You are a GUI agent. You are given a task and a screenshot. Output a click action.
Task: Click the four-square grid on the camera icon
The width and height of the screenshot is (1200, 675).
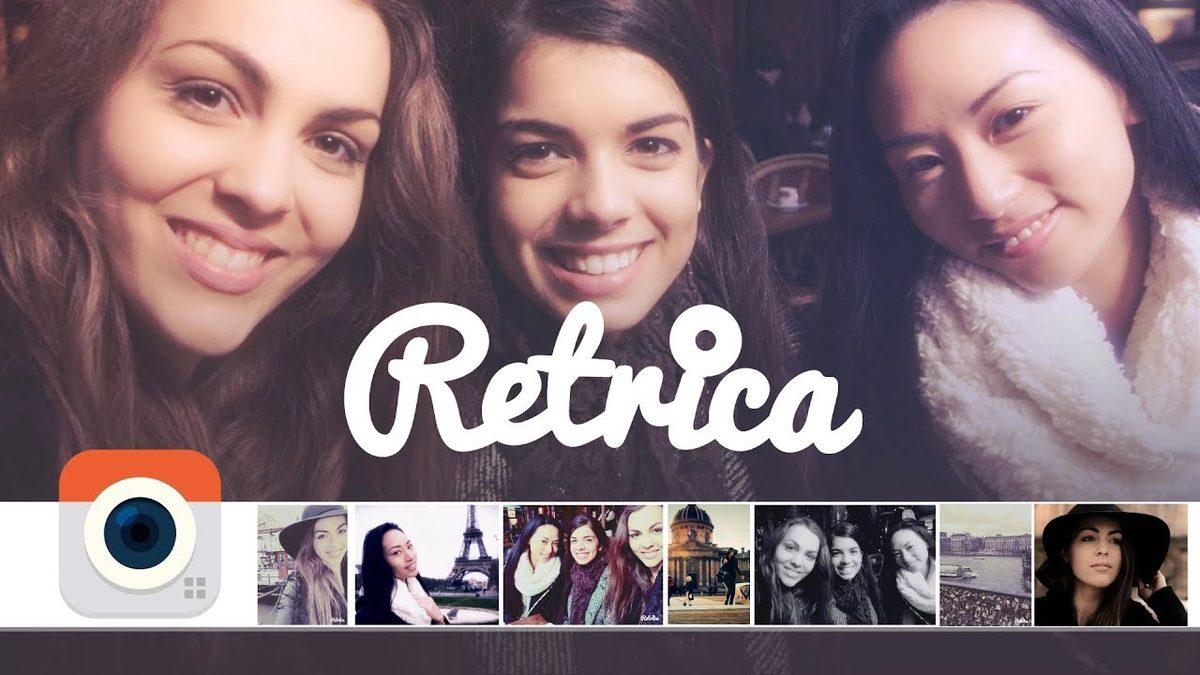[x=195, y=588]
